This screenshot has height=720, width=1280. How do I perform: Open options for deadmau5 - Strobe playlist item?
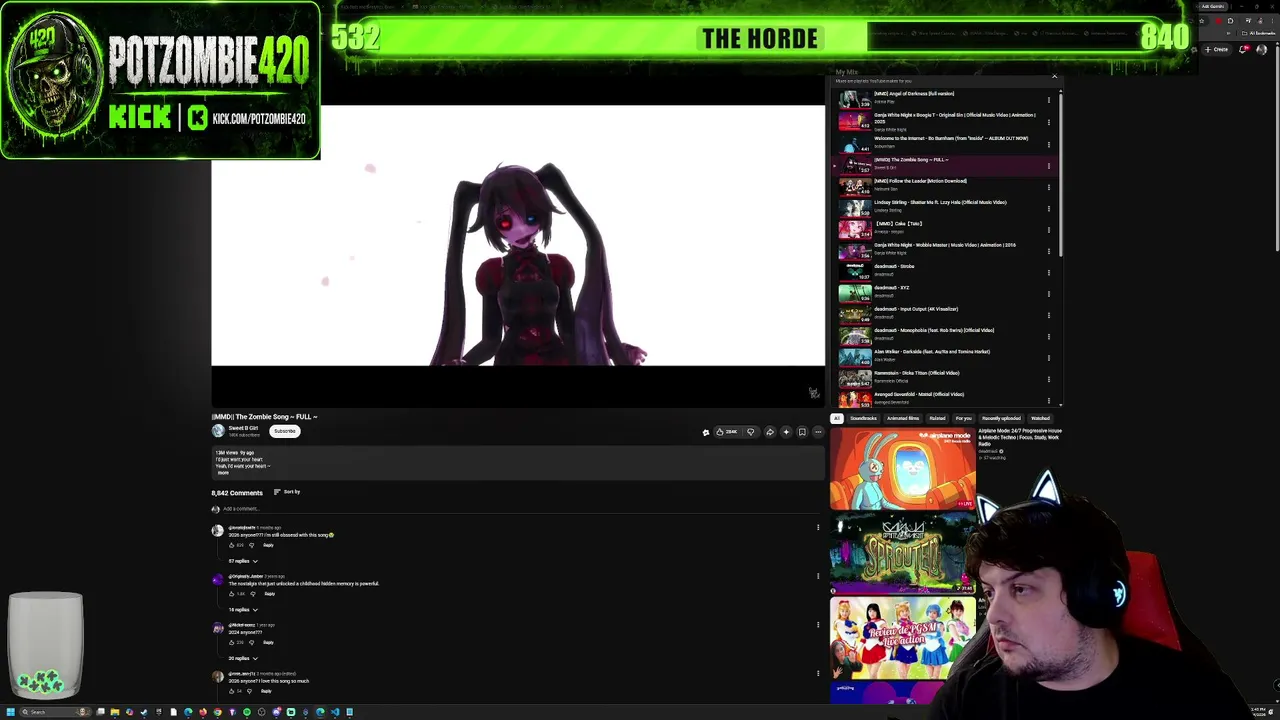tap(1049, 271)
